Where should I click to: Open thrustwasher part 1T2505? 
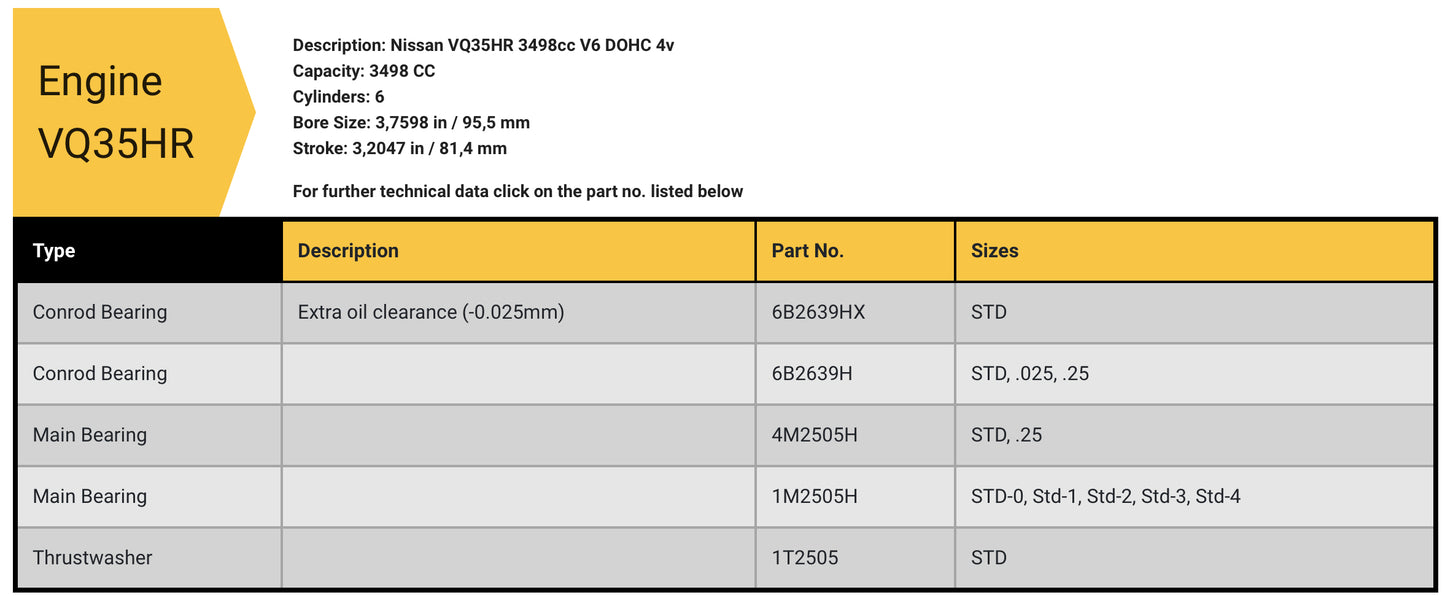coord(805,557)
